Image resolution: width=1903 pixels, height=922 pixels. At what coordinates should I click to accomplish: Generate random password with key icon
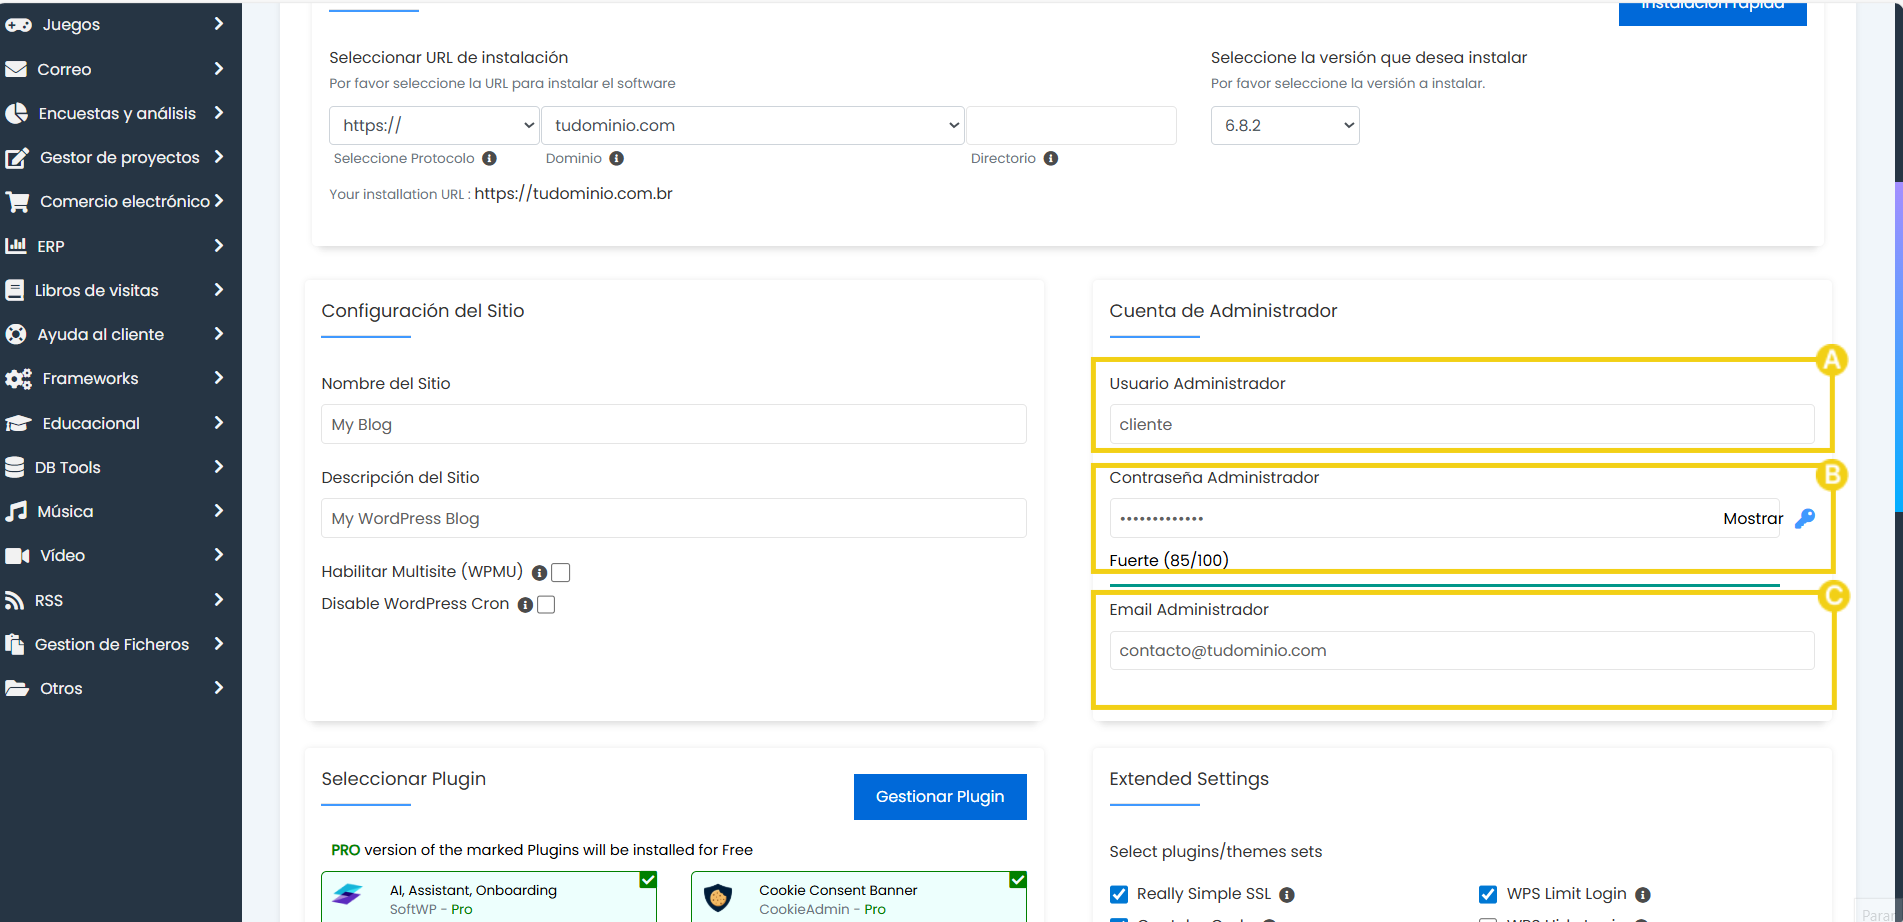[x=1805, y=518]
